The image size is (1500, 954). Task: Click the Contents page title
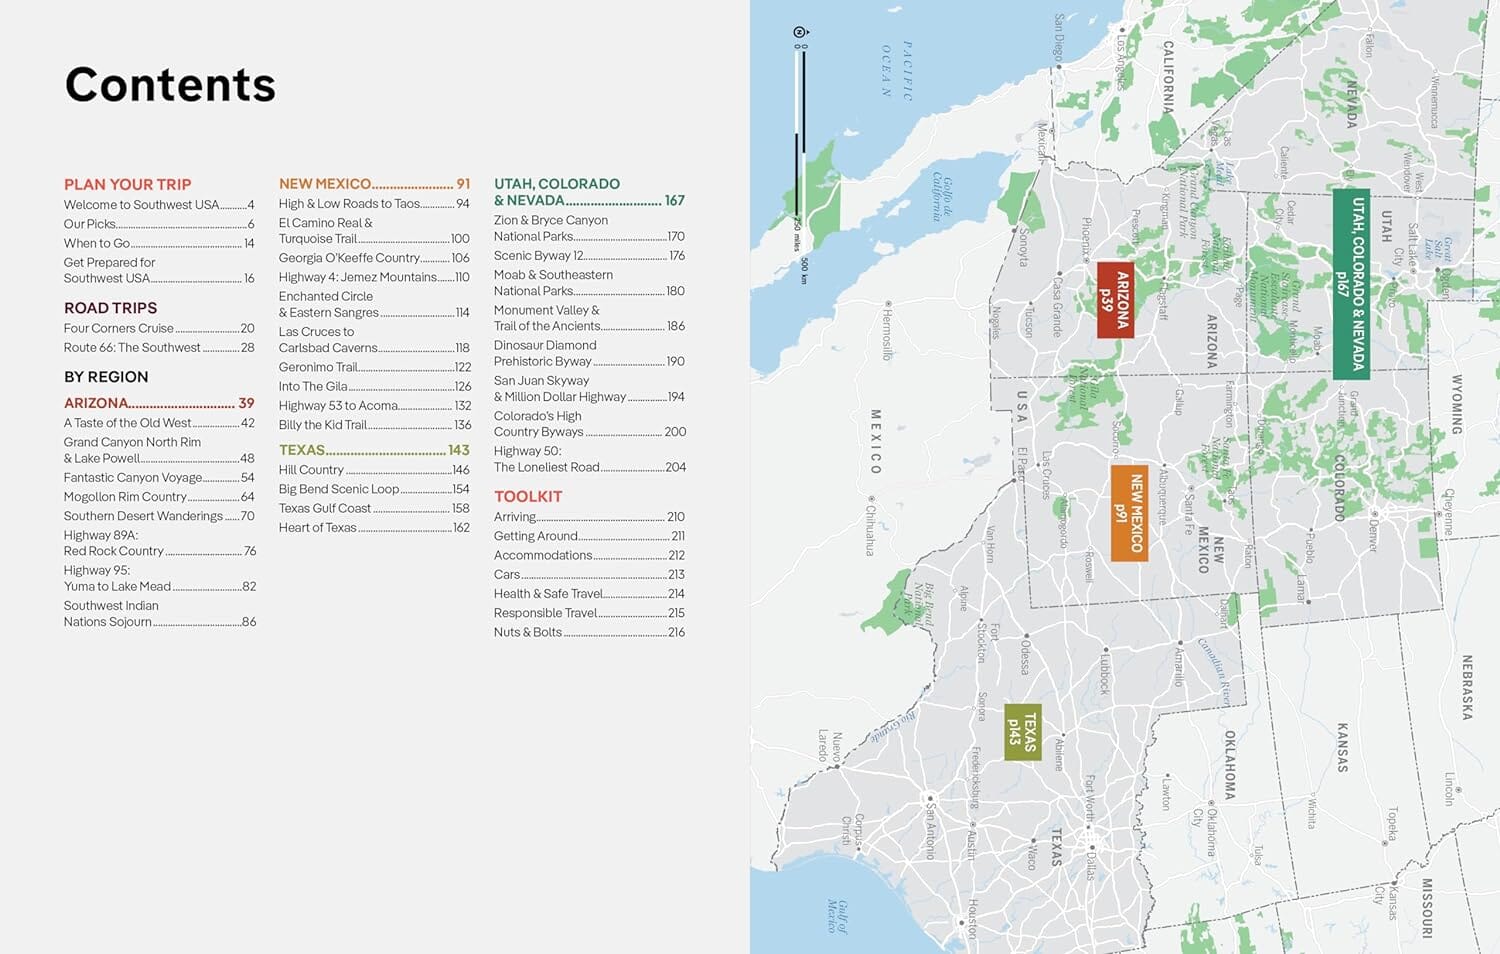pos(170,85)
